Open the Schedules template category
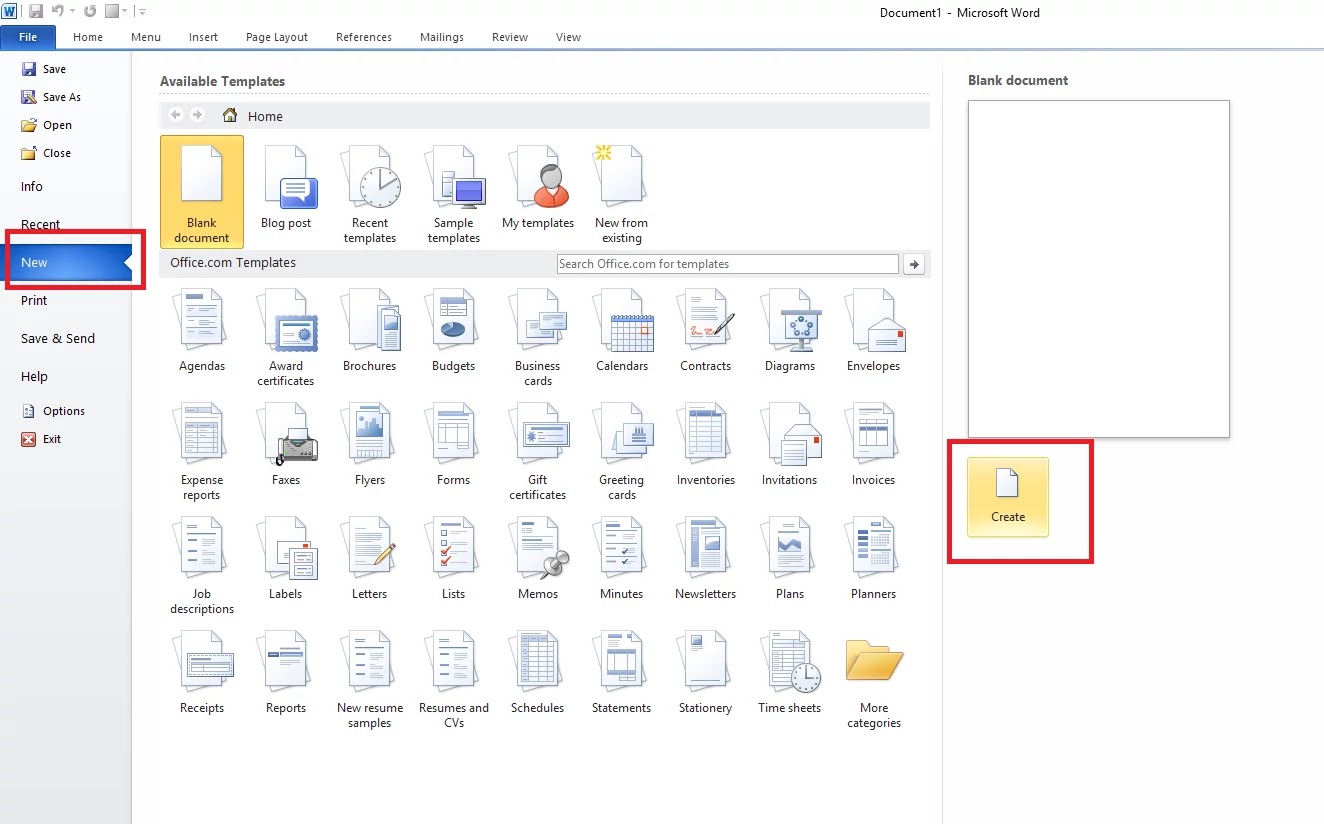This screenshot has height=824, width=1324. (538, 673)
